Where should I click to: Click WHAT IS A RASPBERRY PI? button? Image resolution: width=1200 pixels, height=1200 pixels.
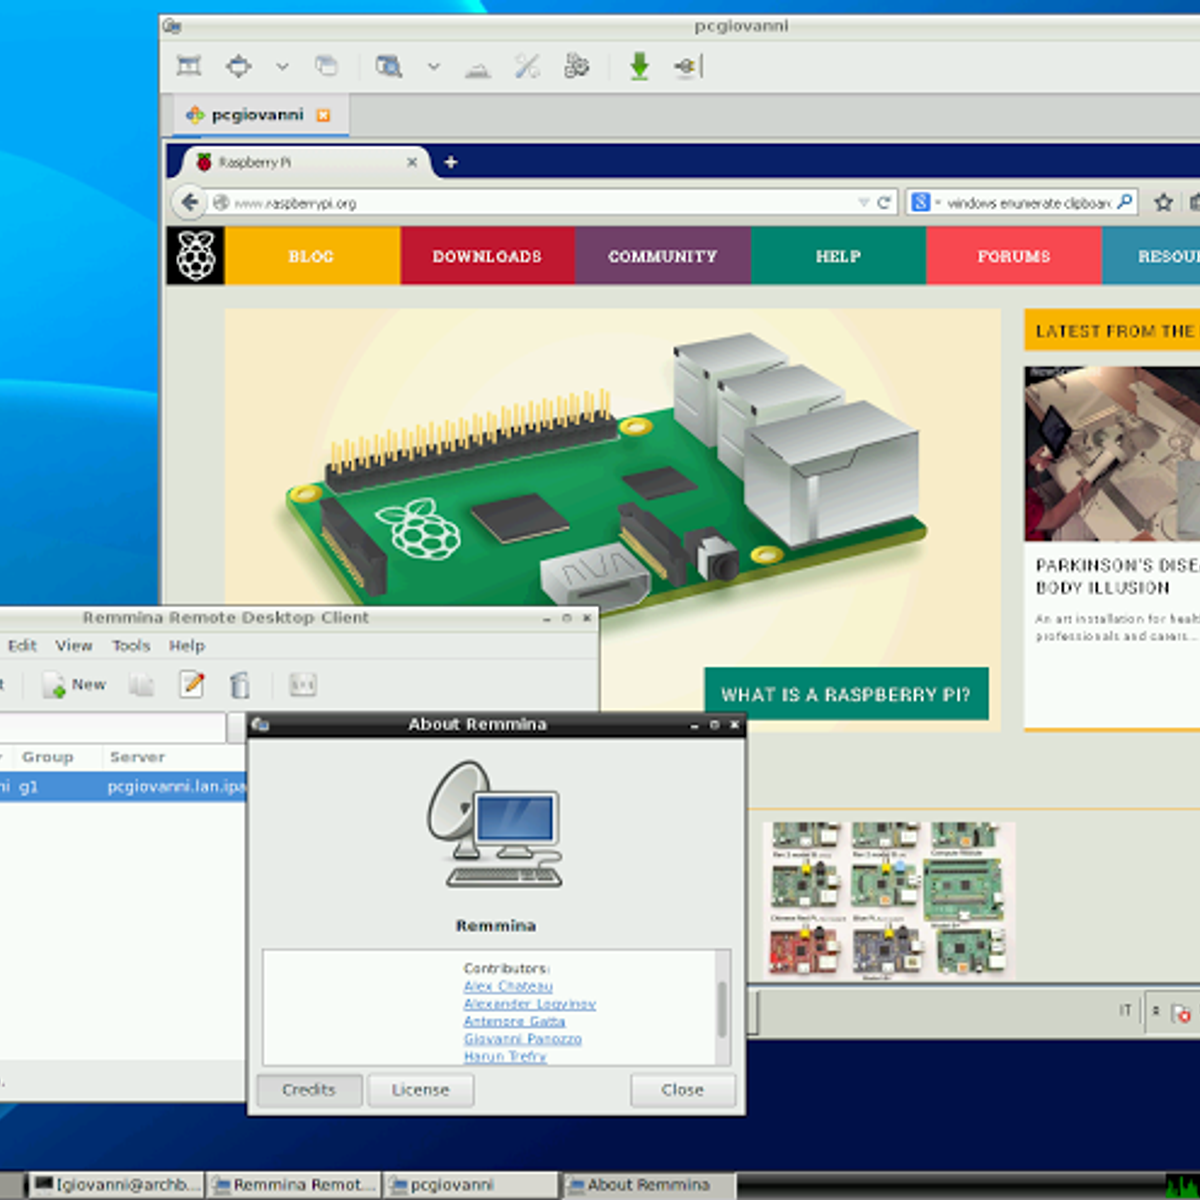(846, 694)
